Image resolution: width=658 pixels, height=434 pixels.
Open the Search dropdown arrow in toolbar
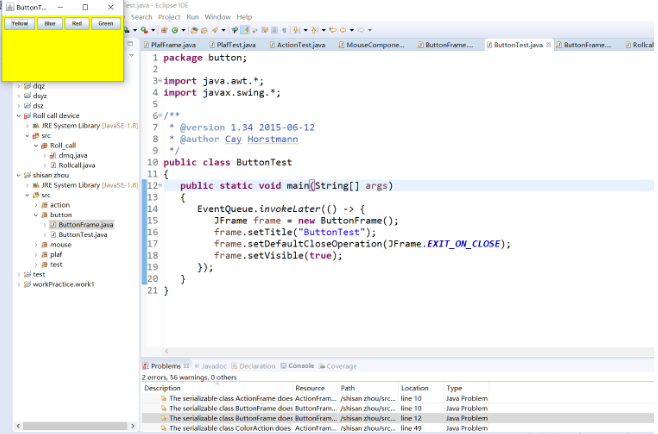point(224,30)
